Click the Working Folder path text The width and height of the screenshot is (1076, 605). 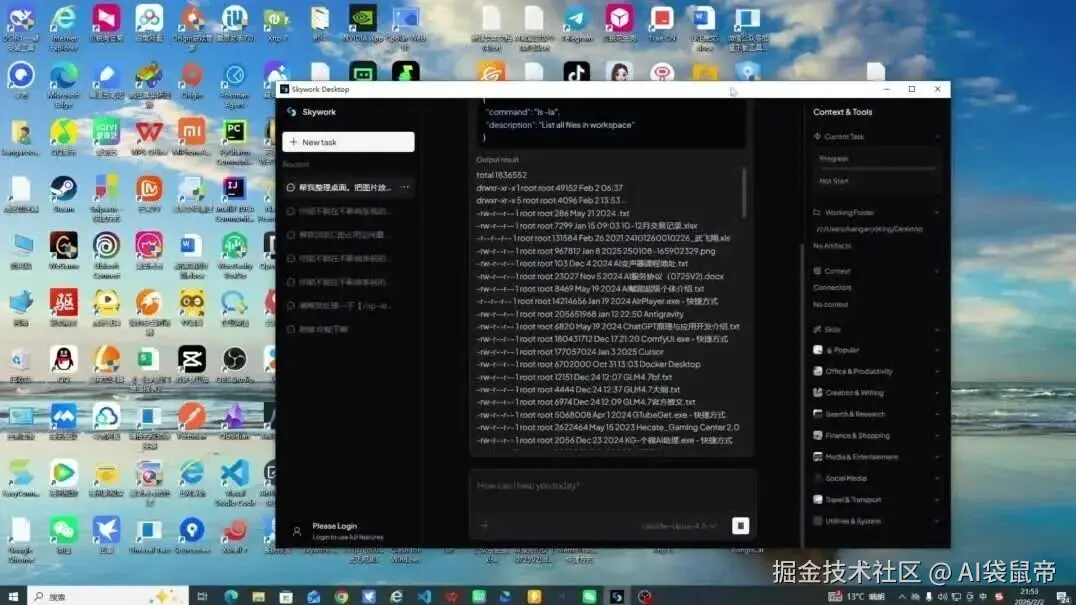click(x=869, y=229)
